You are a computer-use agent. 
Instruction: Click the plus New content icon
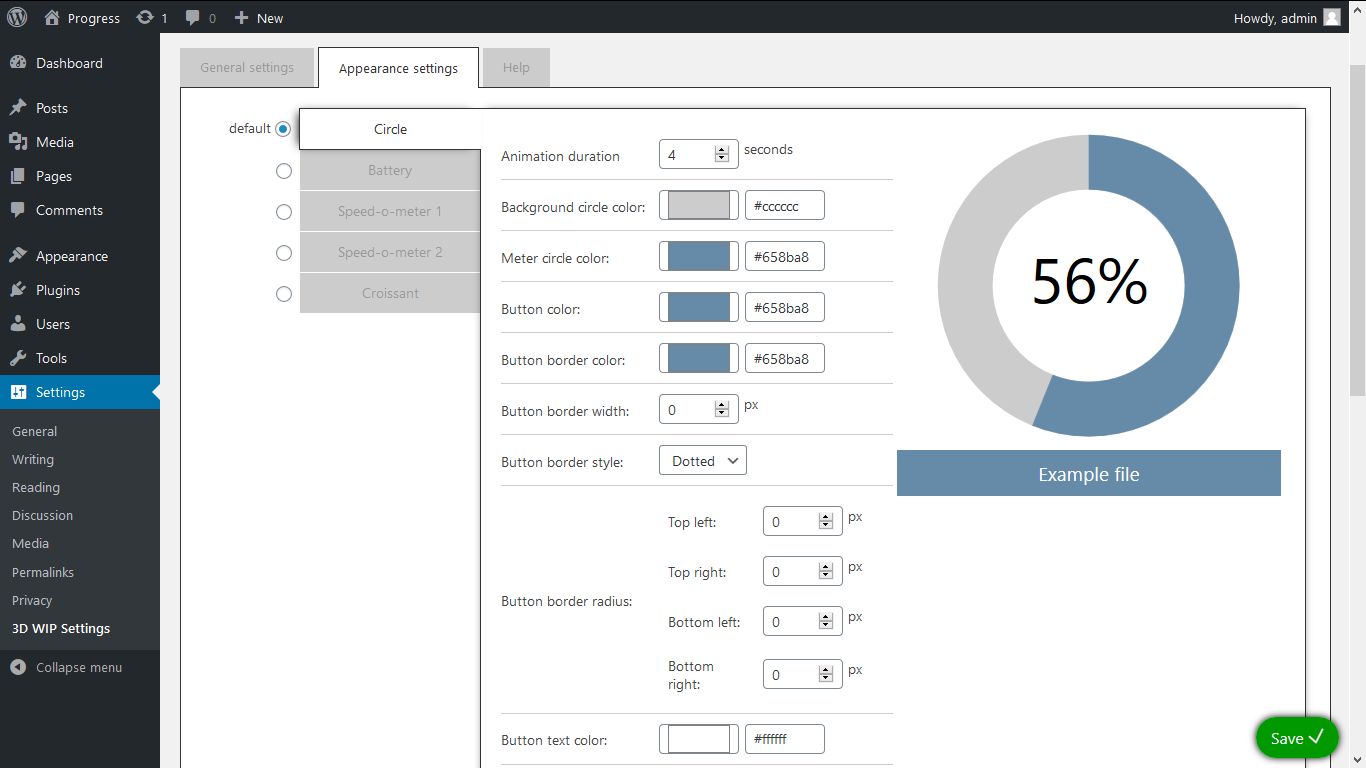coord(241,18)
